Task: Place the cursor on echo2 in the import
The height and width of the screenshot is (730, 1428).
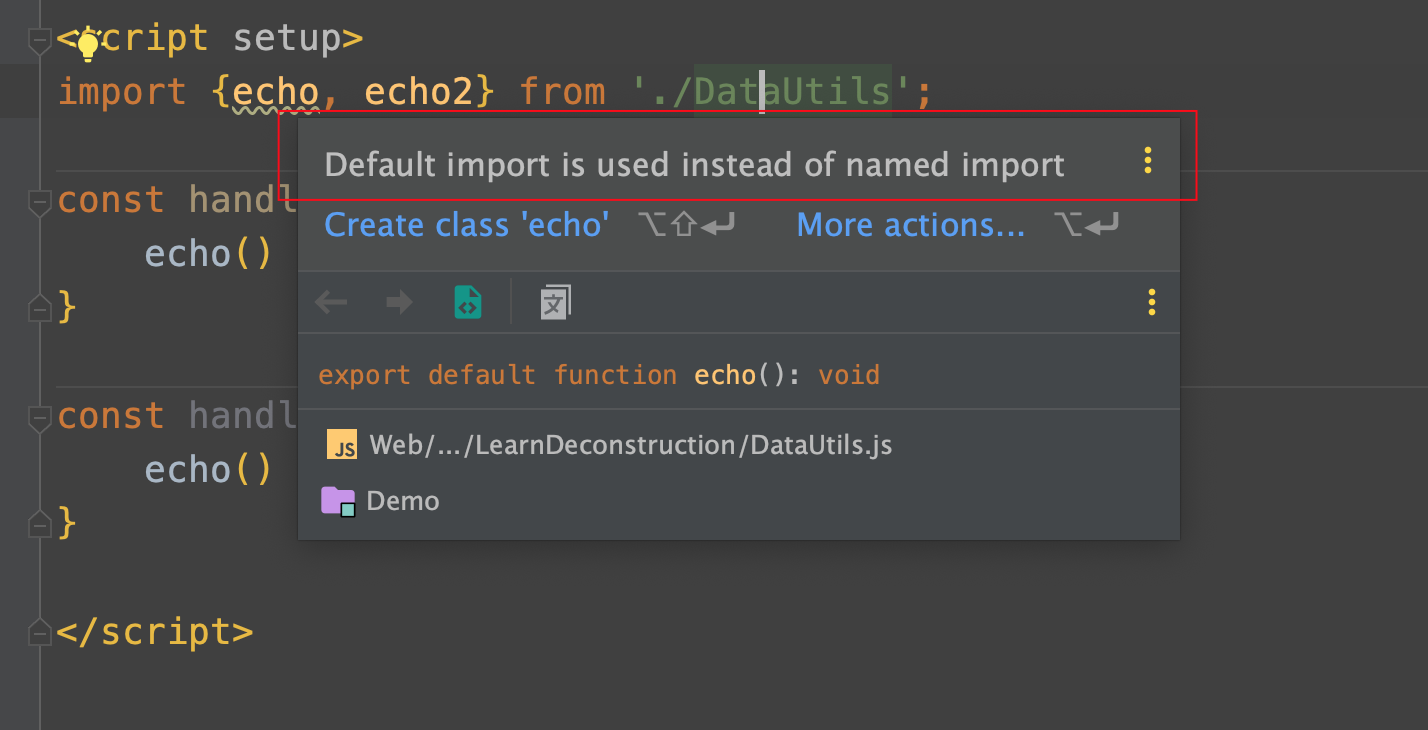Action: click(x=418, y=92)
